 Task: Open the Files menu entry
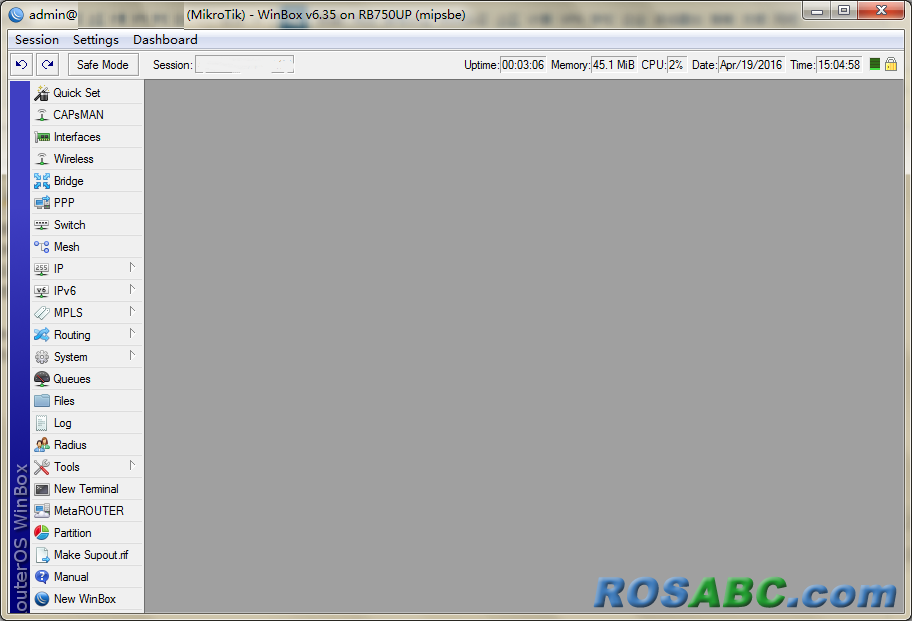click(86, 401)
